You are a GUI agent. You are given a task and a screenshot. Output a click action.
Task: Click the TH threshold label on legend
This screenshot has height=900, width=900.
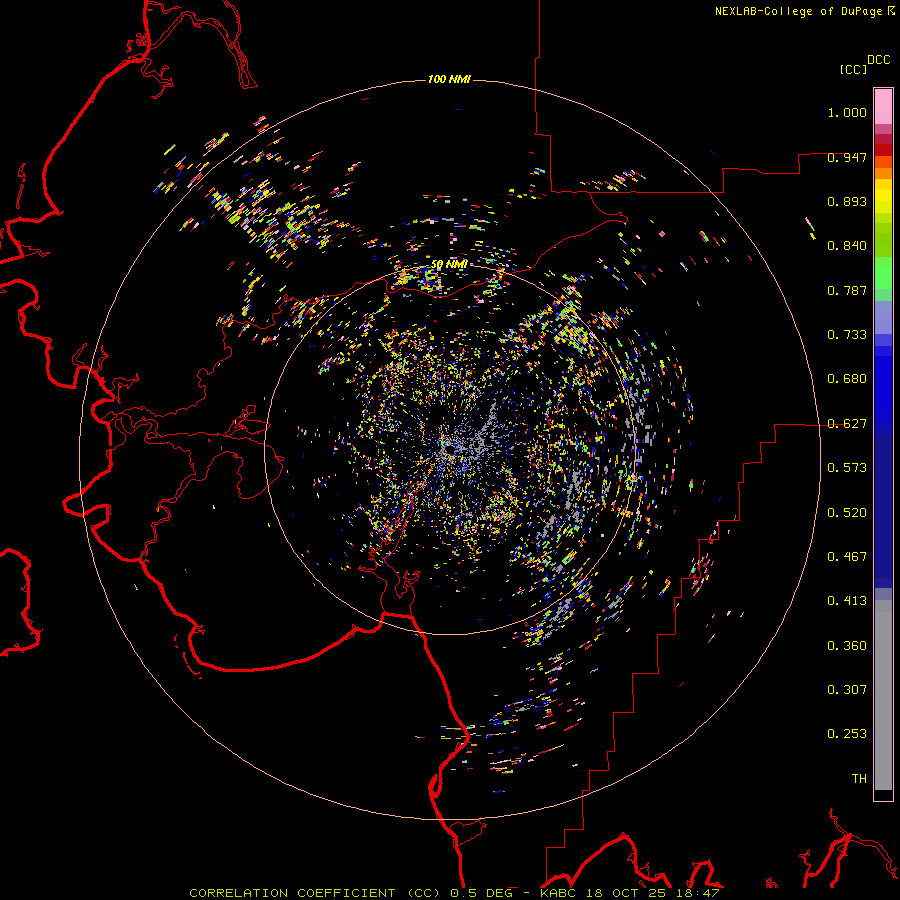[859, 779]
